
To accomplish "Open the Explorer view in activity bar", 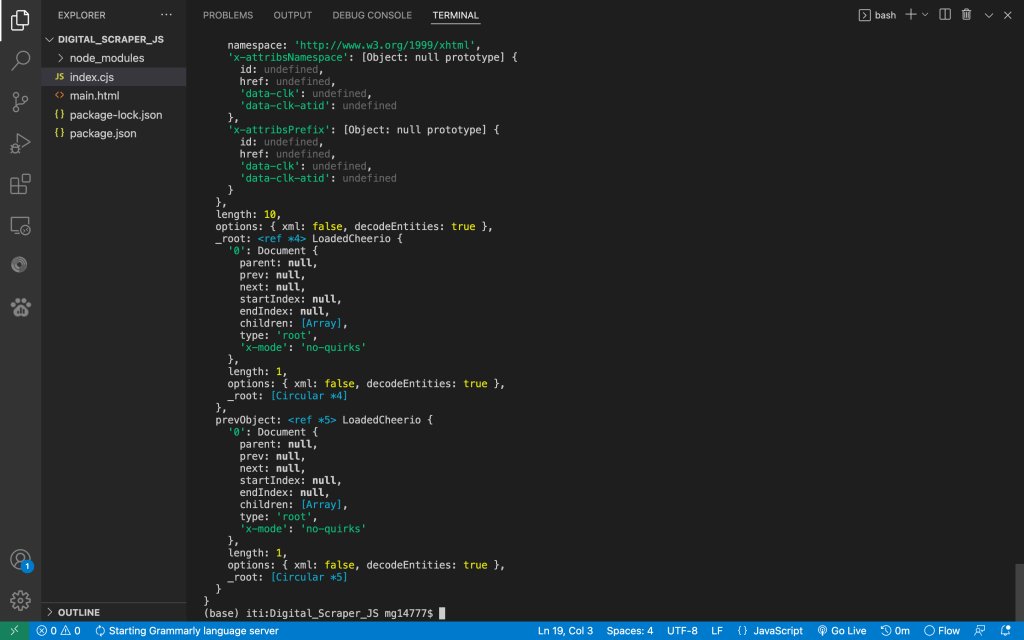I will point(20,20).
